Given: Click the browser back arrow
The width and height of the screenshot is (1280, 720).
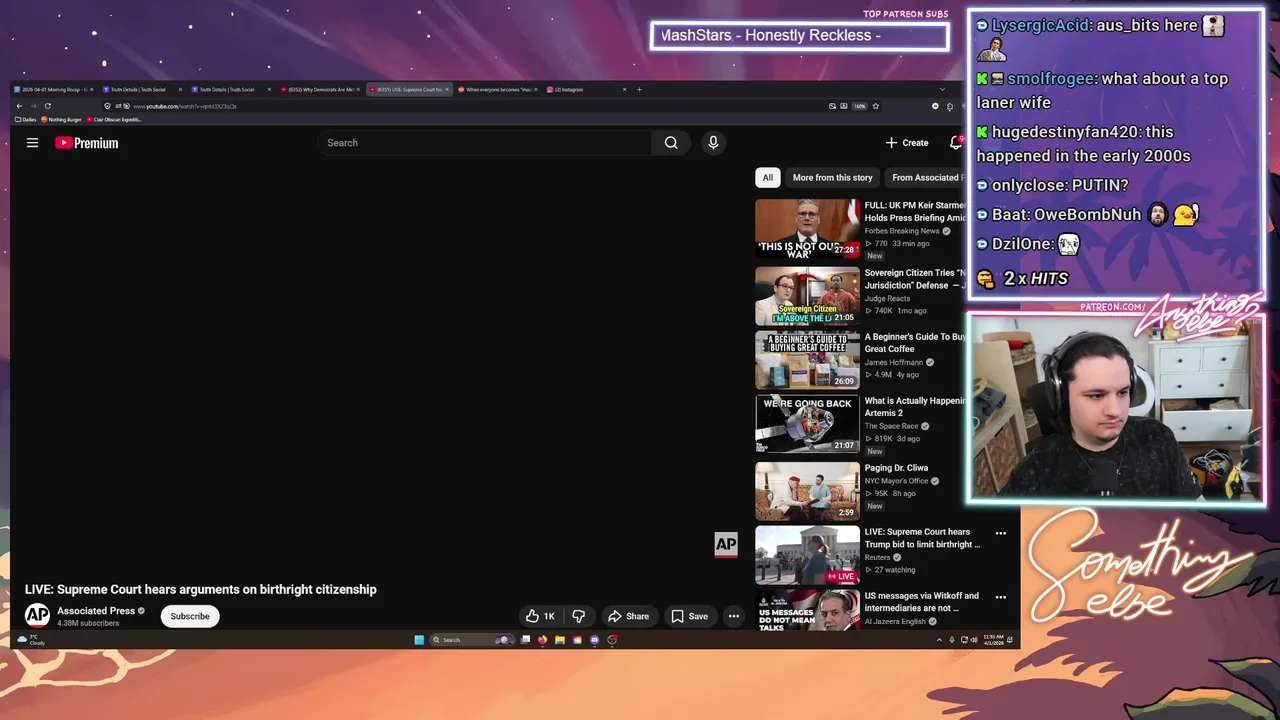Looking at the screenshot, I should point(19,106).
